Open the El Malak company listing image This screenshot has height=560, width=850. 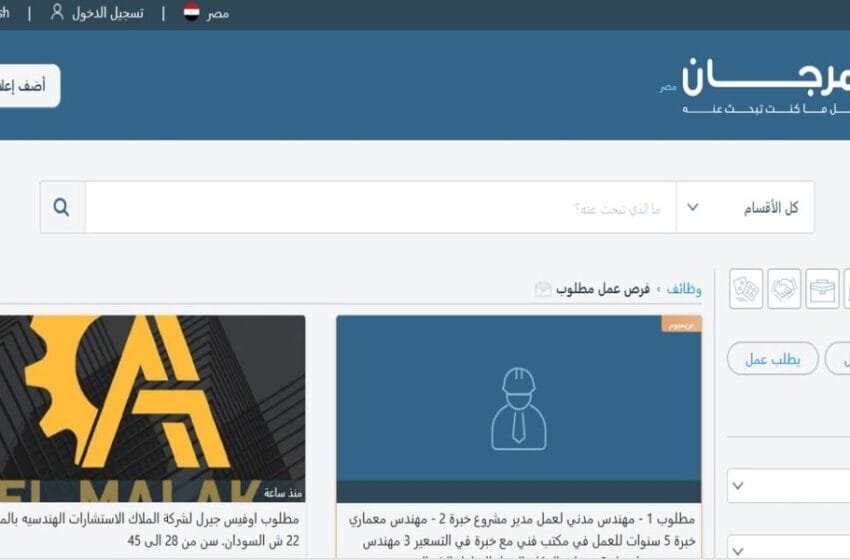tap(152, 409)
